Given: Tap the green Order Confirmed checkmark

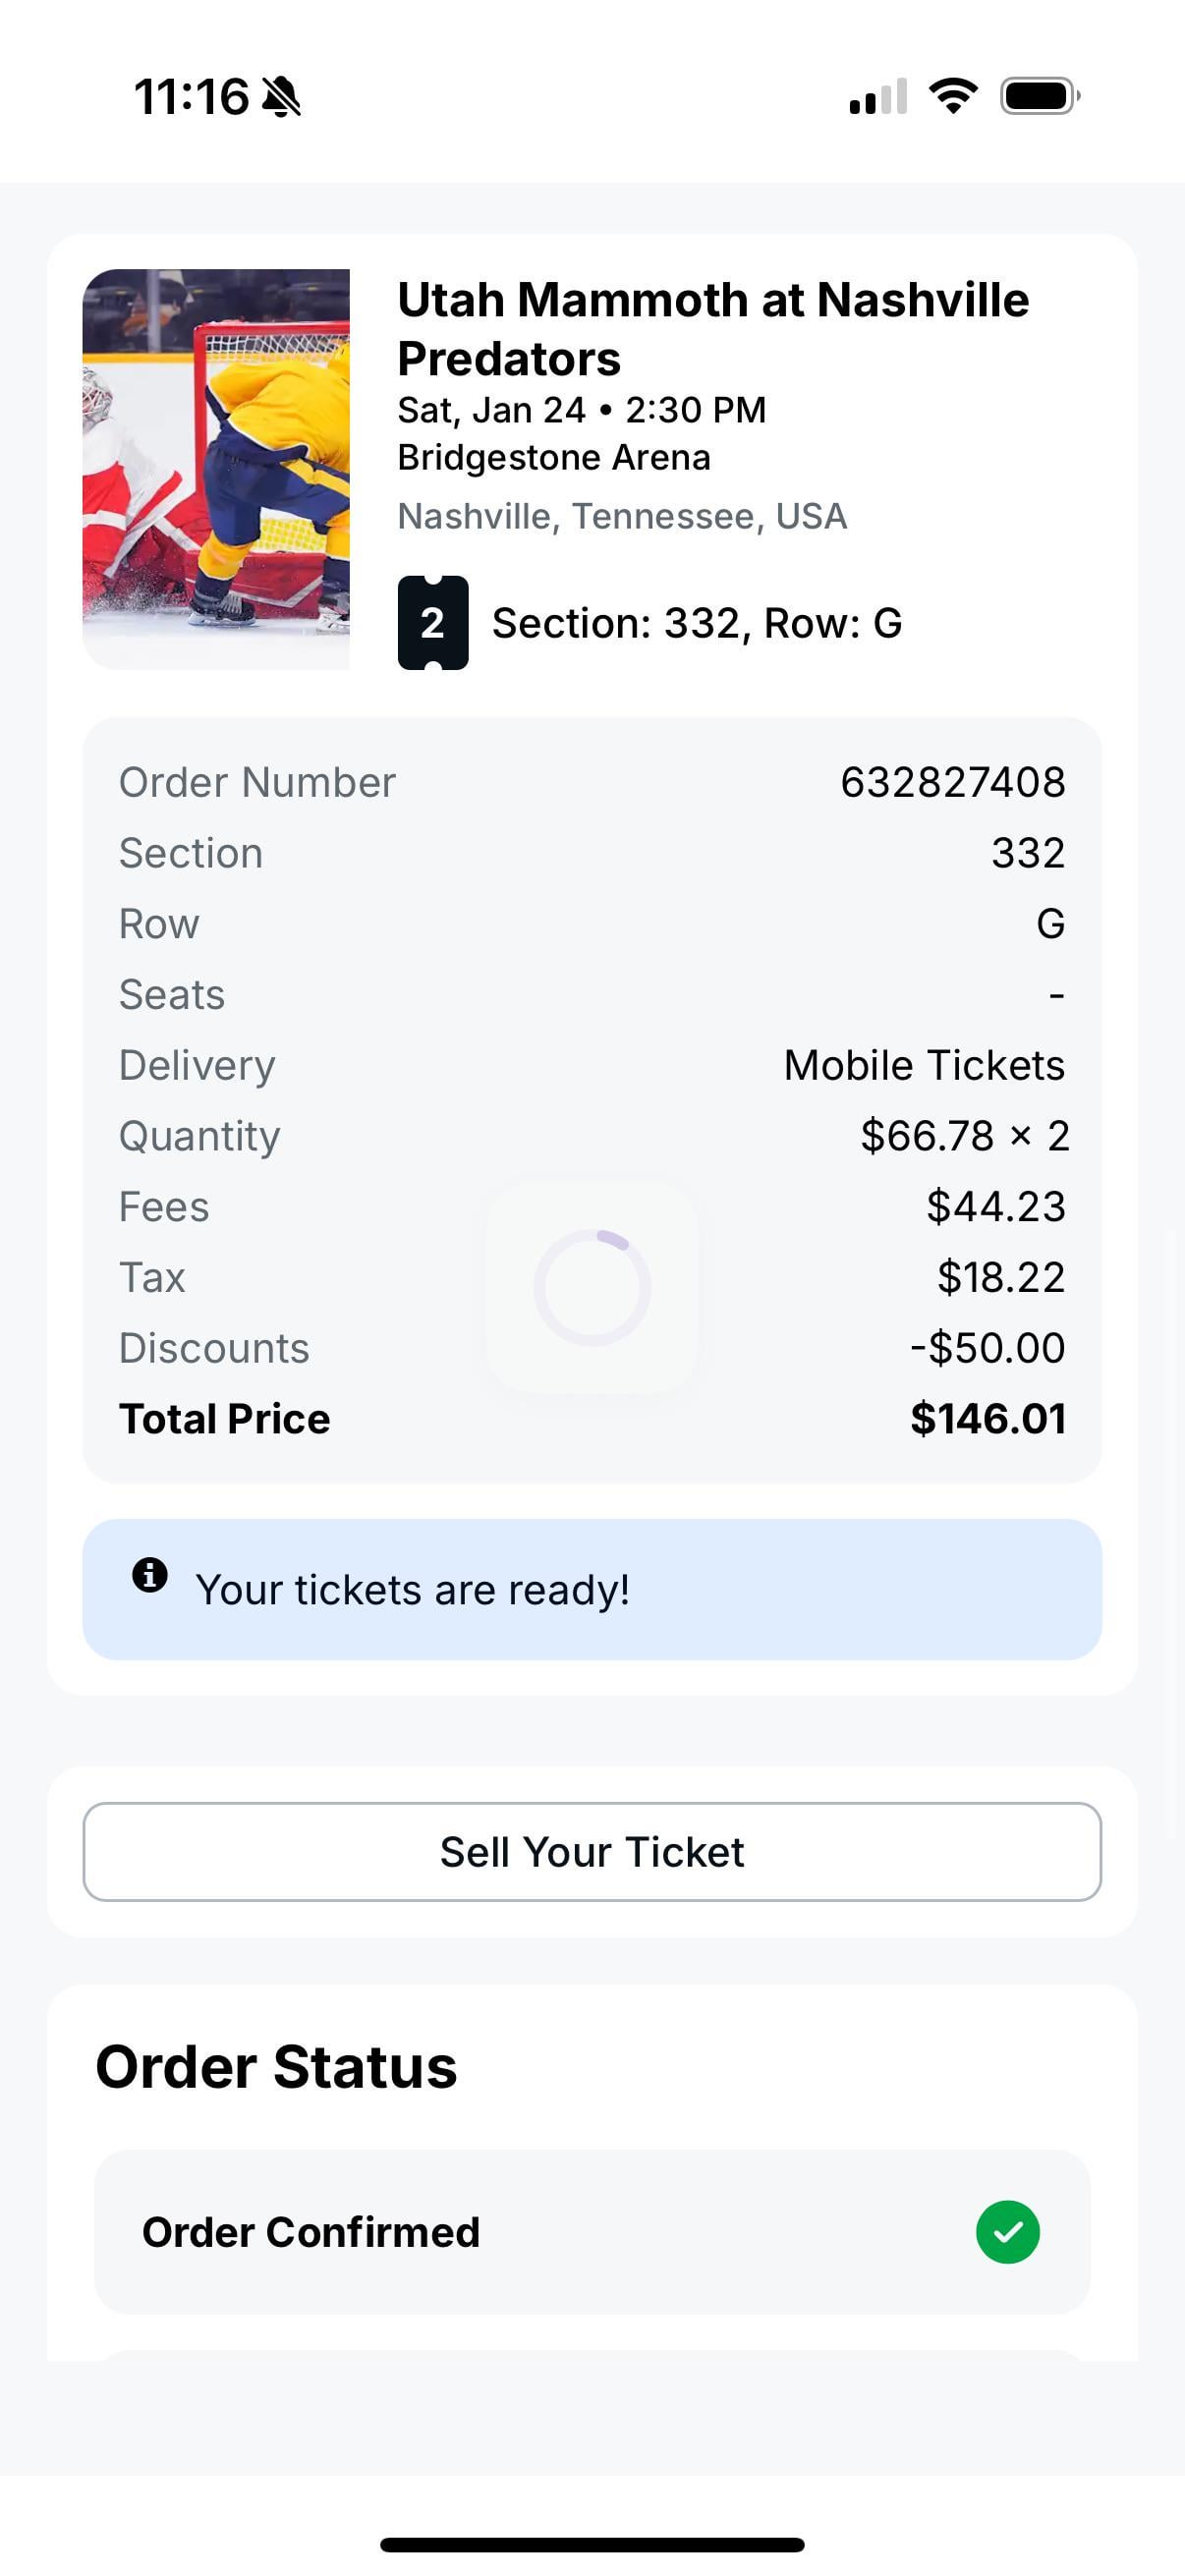Looking at the screenshot, I should (x=1007, y=2232).
